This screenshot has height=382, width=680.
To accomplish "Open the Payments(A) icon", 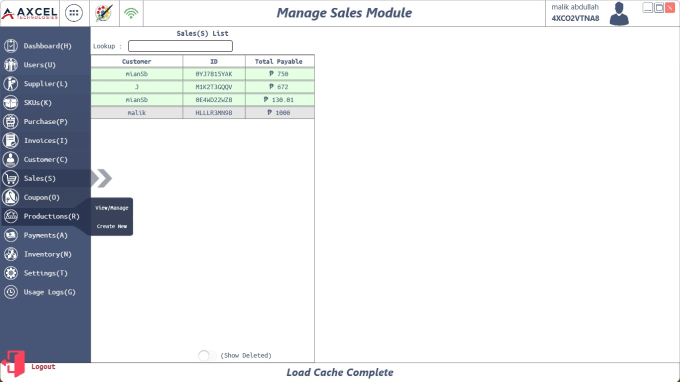I will (x=11, y=235).
